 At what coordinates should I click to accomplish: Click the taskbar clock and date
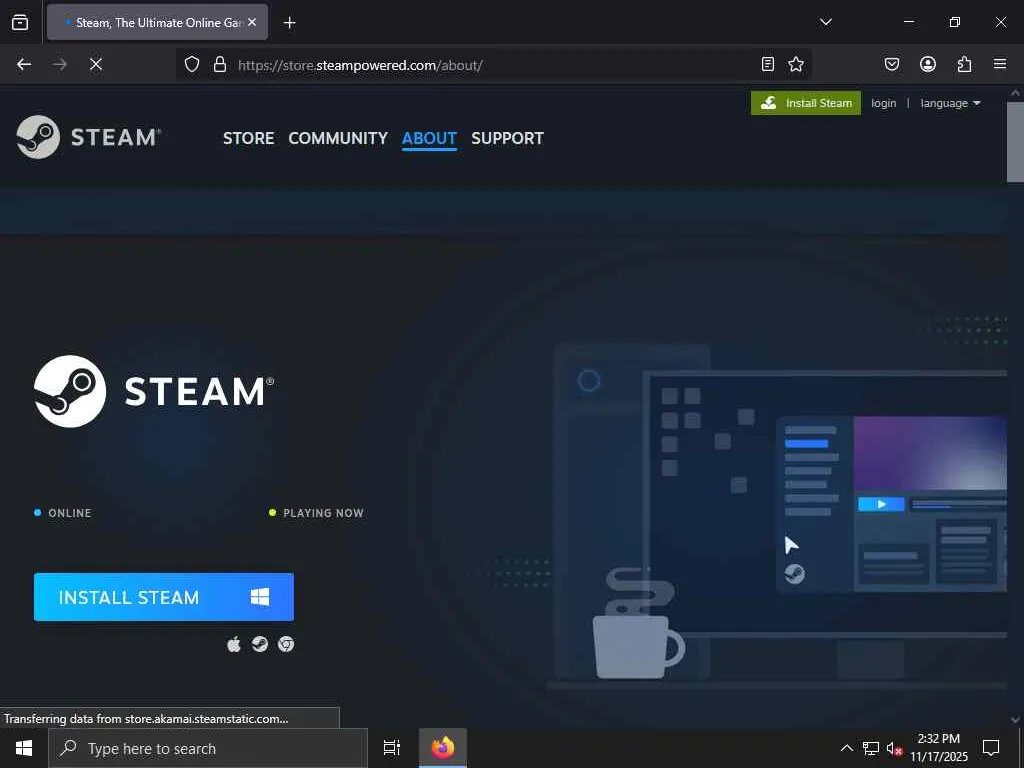939,748
